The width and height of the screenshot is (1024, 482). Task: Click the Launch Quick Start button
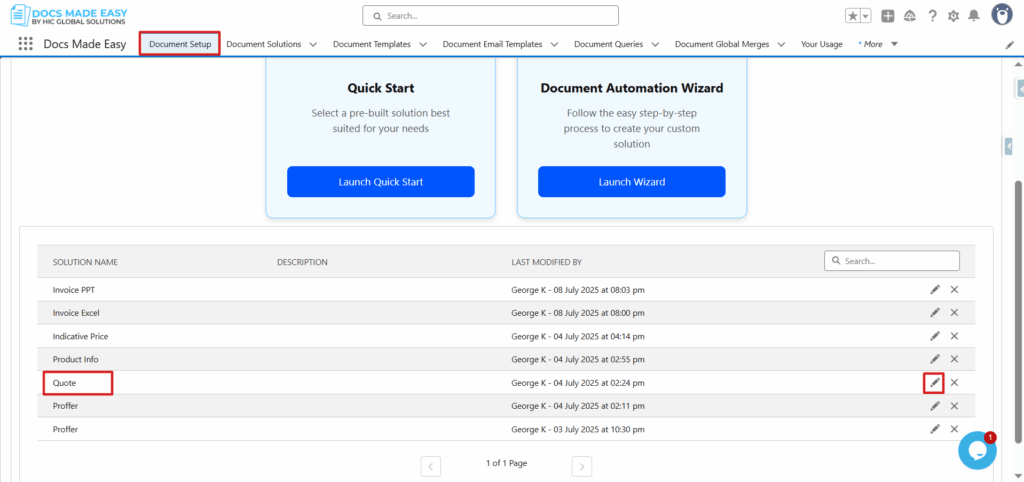click(381, 182)
